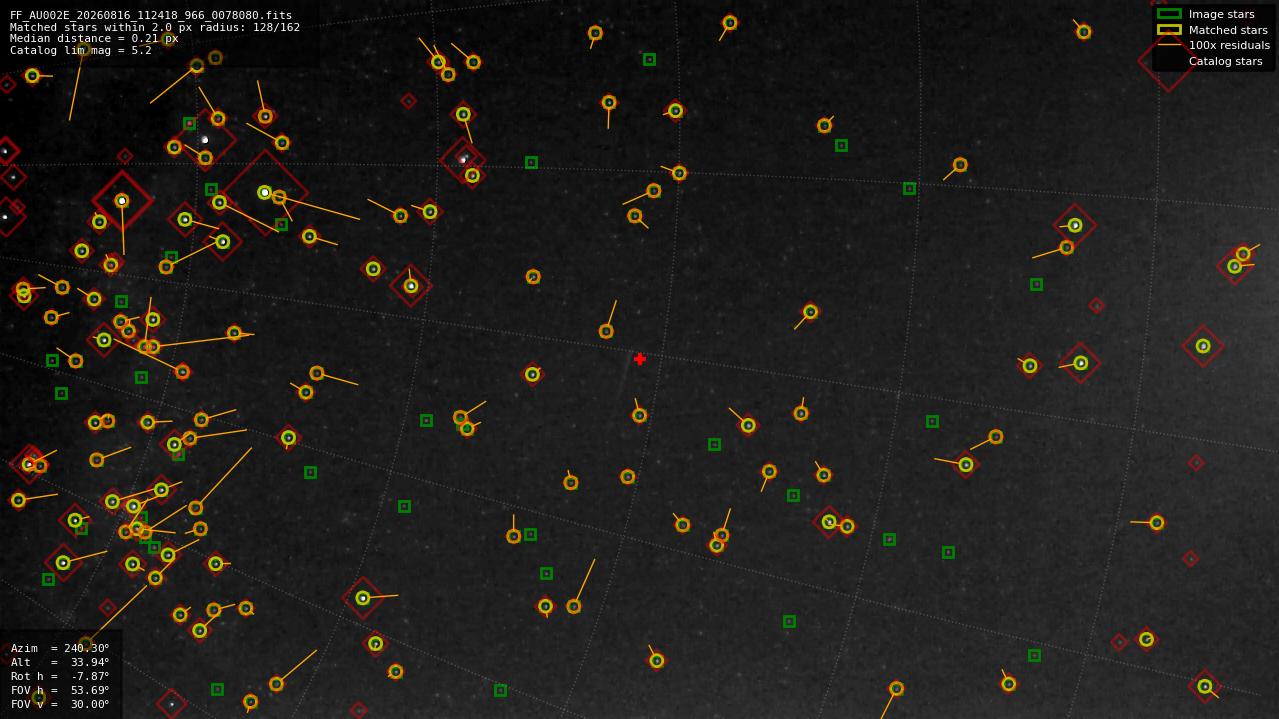Image resolution: width=1279 pixels, height=719 pixels.
Task: Click the orange 100x residuals legend line
Action: [x=1169, y=45]
